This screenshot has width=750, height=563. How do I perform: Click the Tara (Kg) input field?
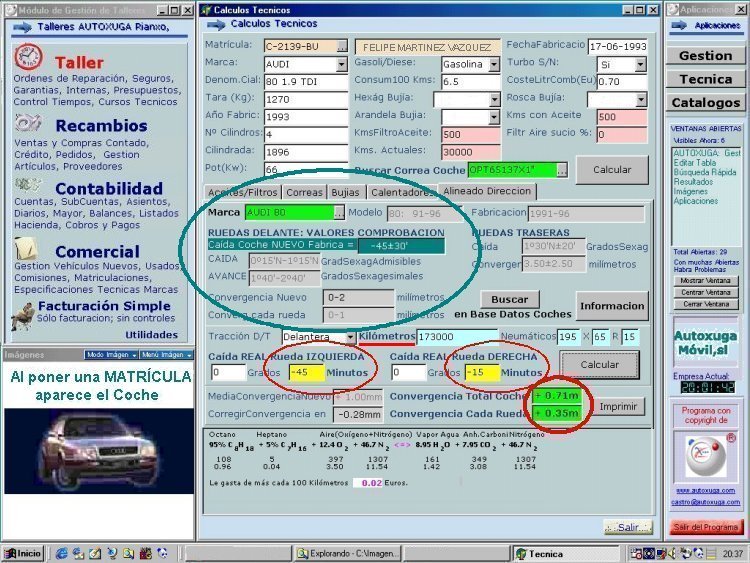[306, 99]
